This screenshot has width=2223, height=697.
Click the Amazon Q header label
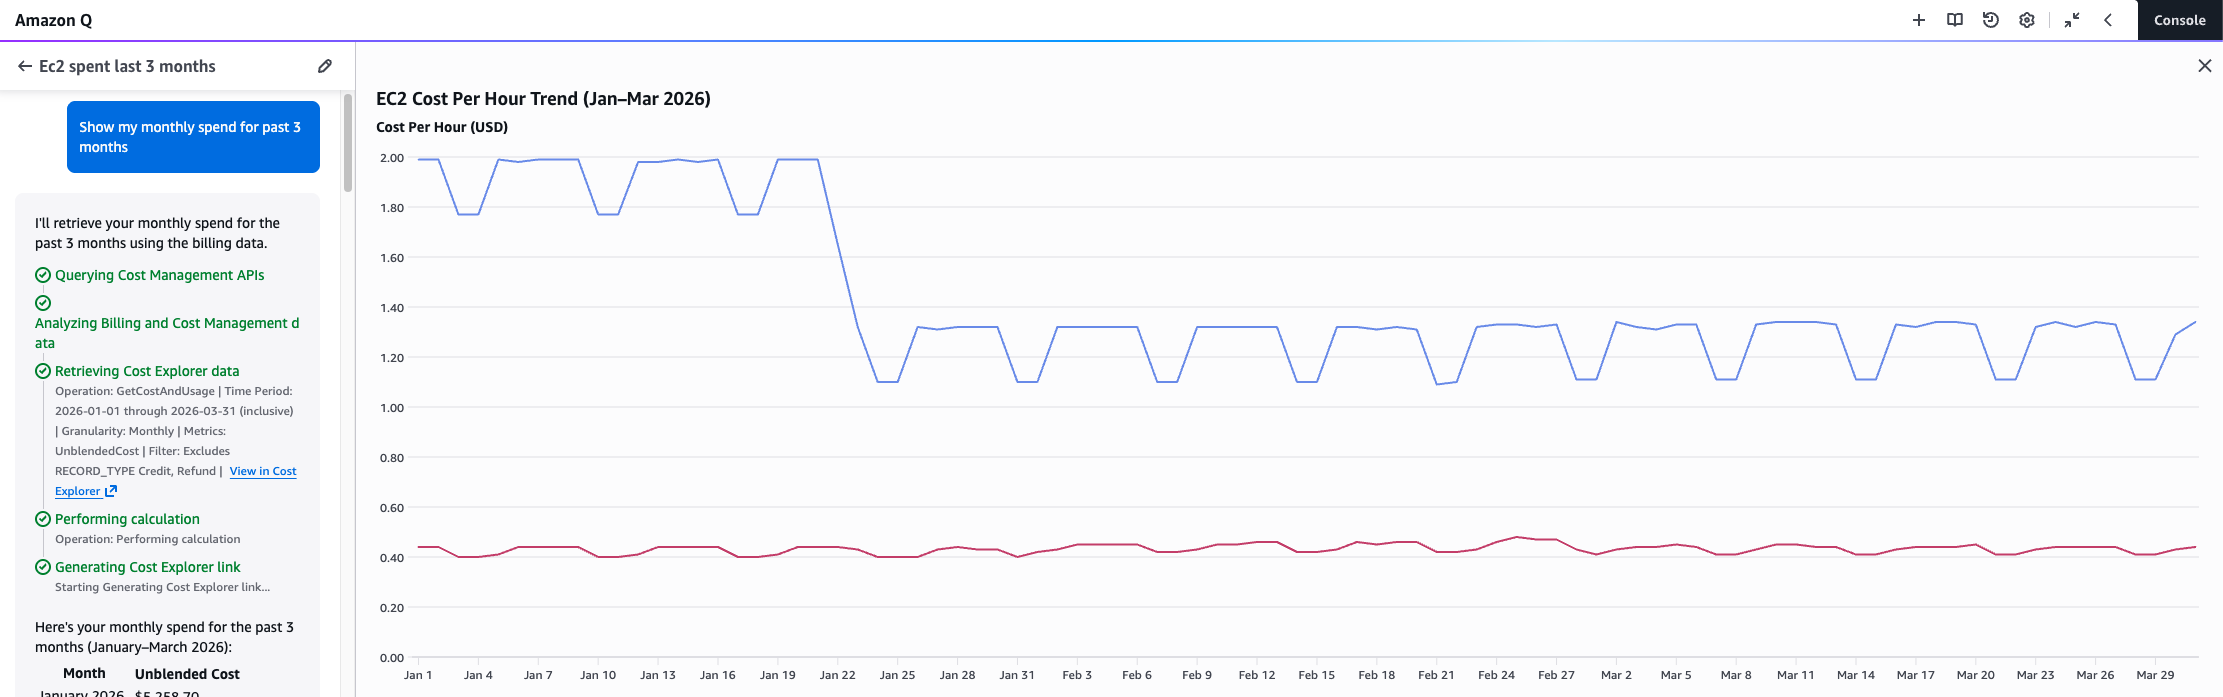click(53, 20)
